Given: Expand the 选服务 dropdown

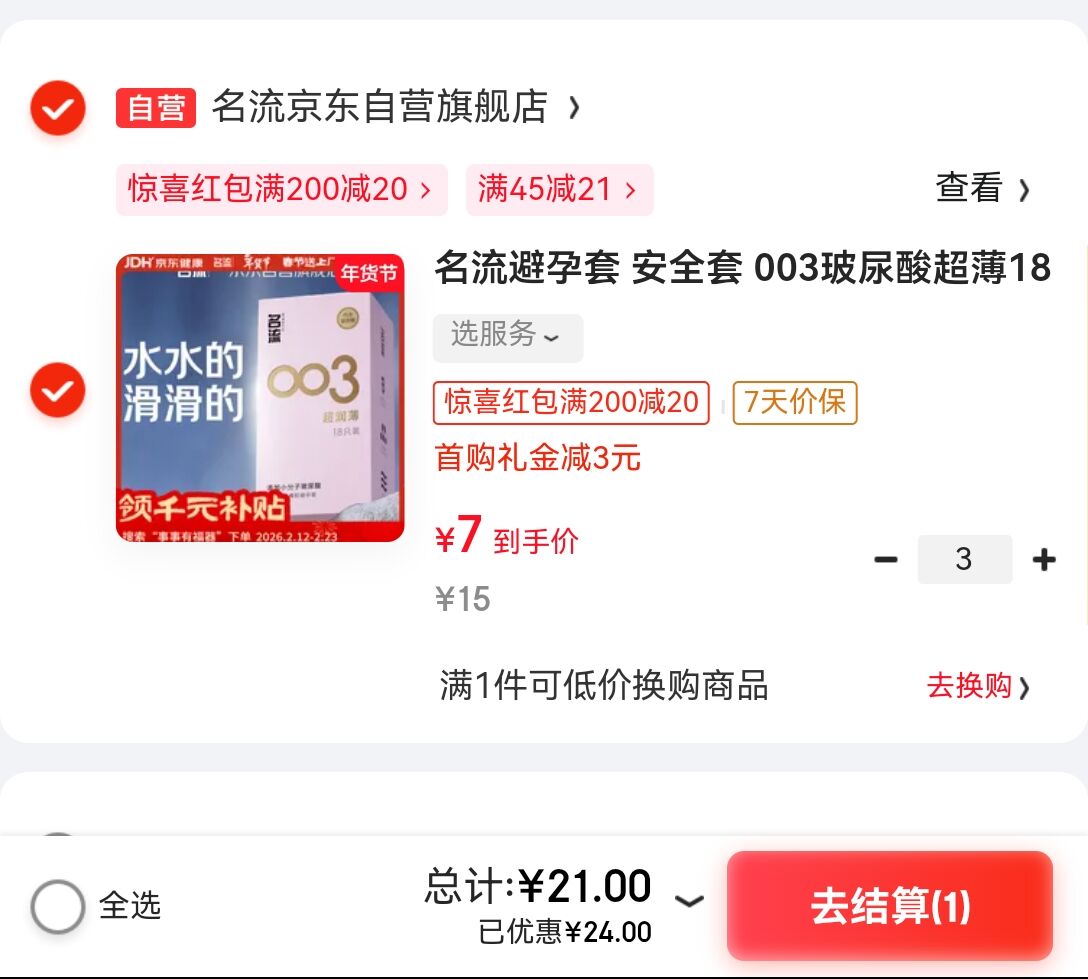Looking at the screenshot, I should tap(508, 337).
